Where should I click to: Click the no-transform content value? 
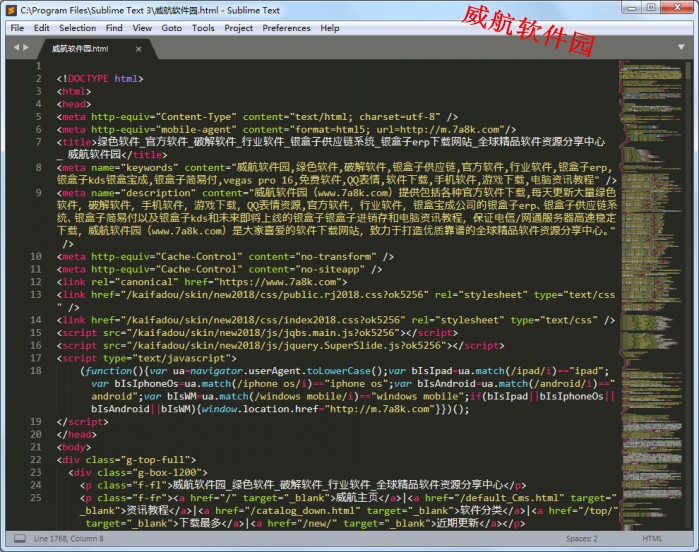(x=336, y=256)
